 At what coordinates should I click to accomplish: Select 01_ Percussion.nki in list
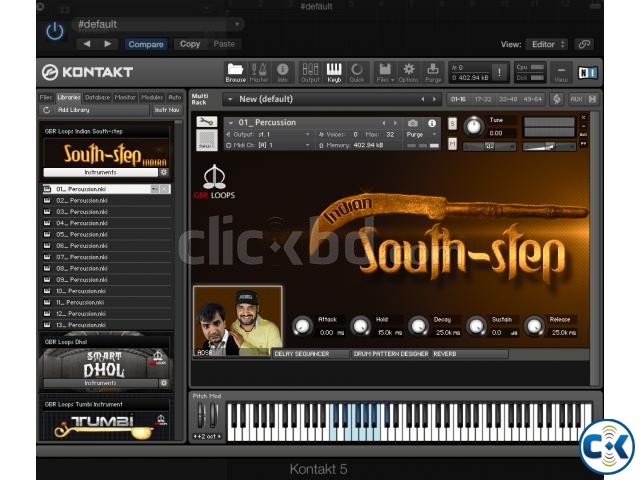click(106, 189)
